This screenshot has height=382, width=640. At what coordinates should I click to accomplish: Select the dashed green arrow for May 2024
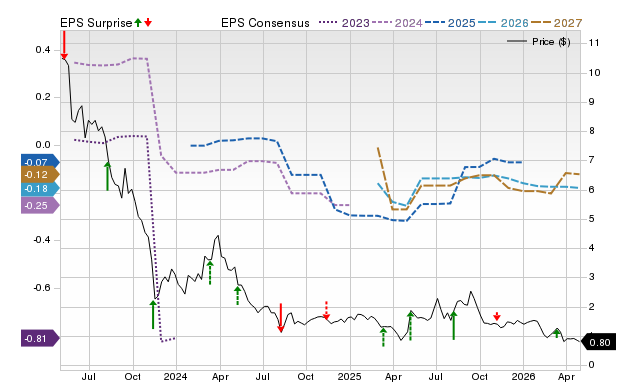[x=238, y=295]
